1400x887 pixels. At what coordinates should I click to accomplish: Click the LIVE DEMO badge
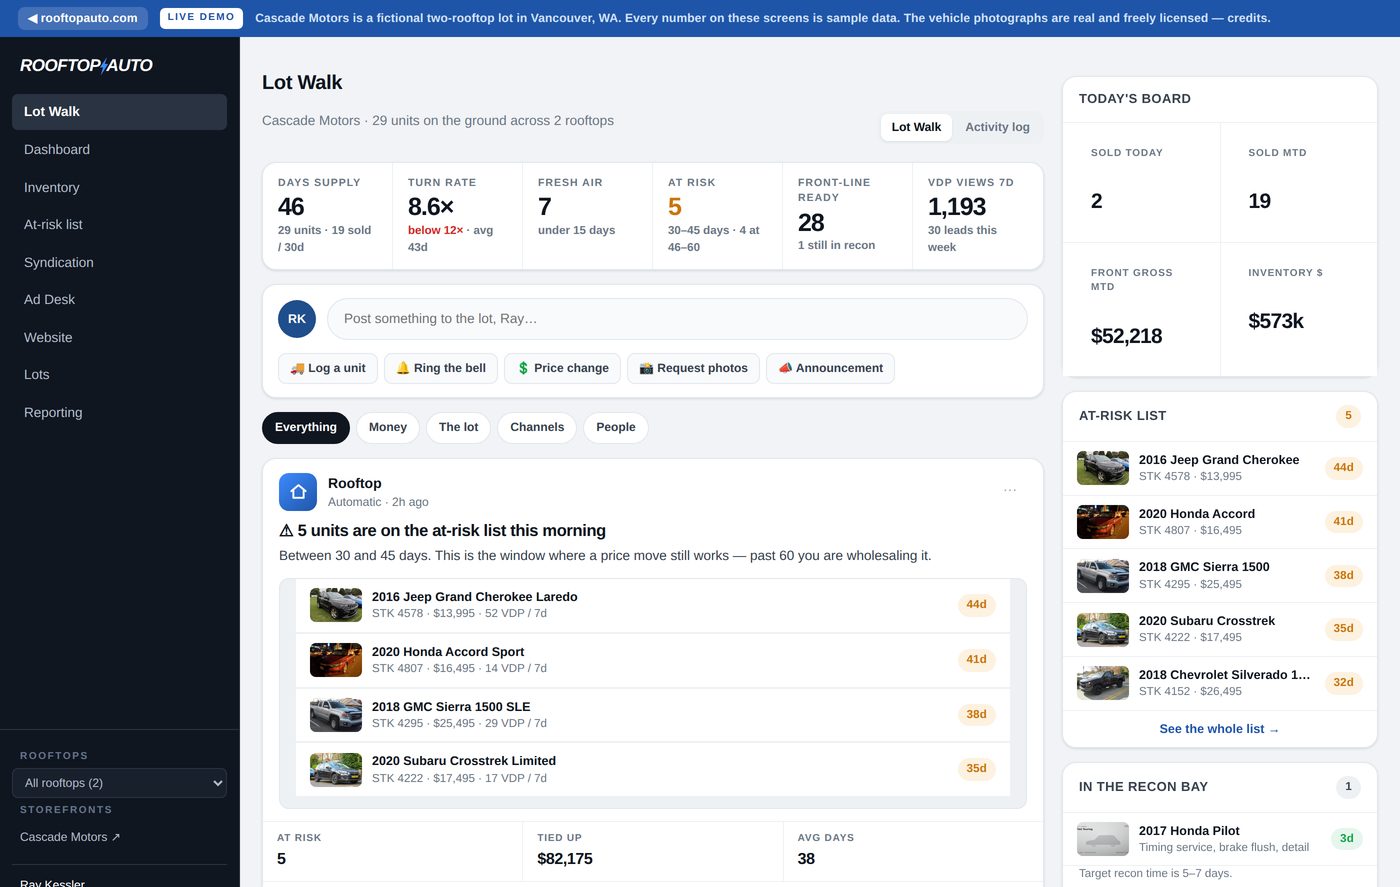click(x=201, y=18)
